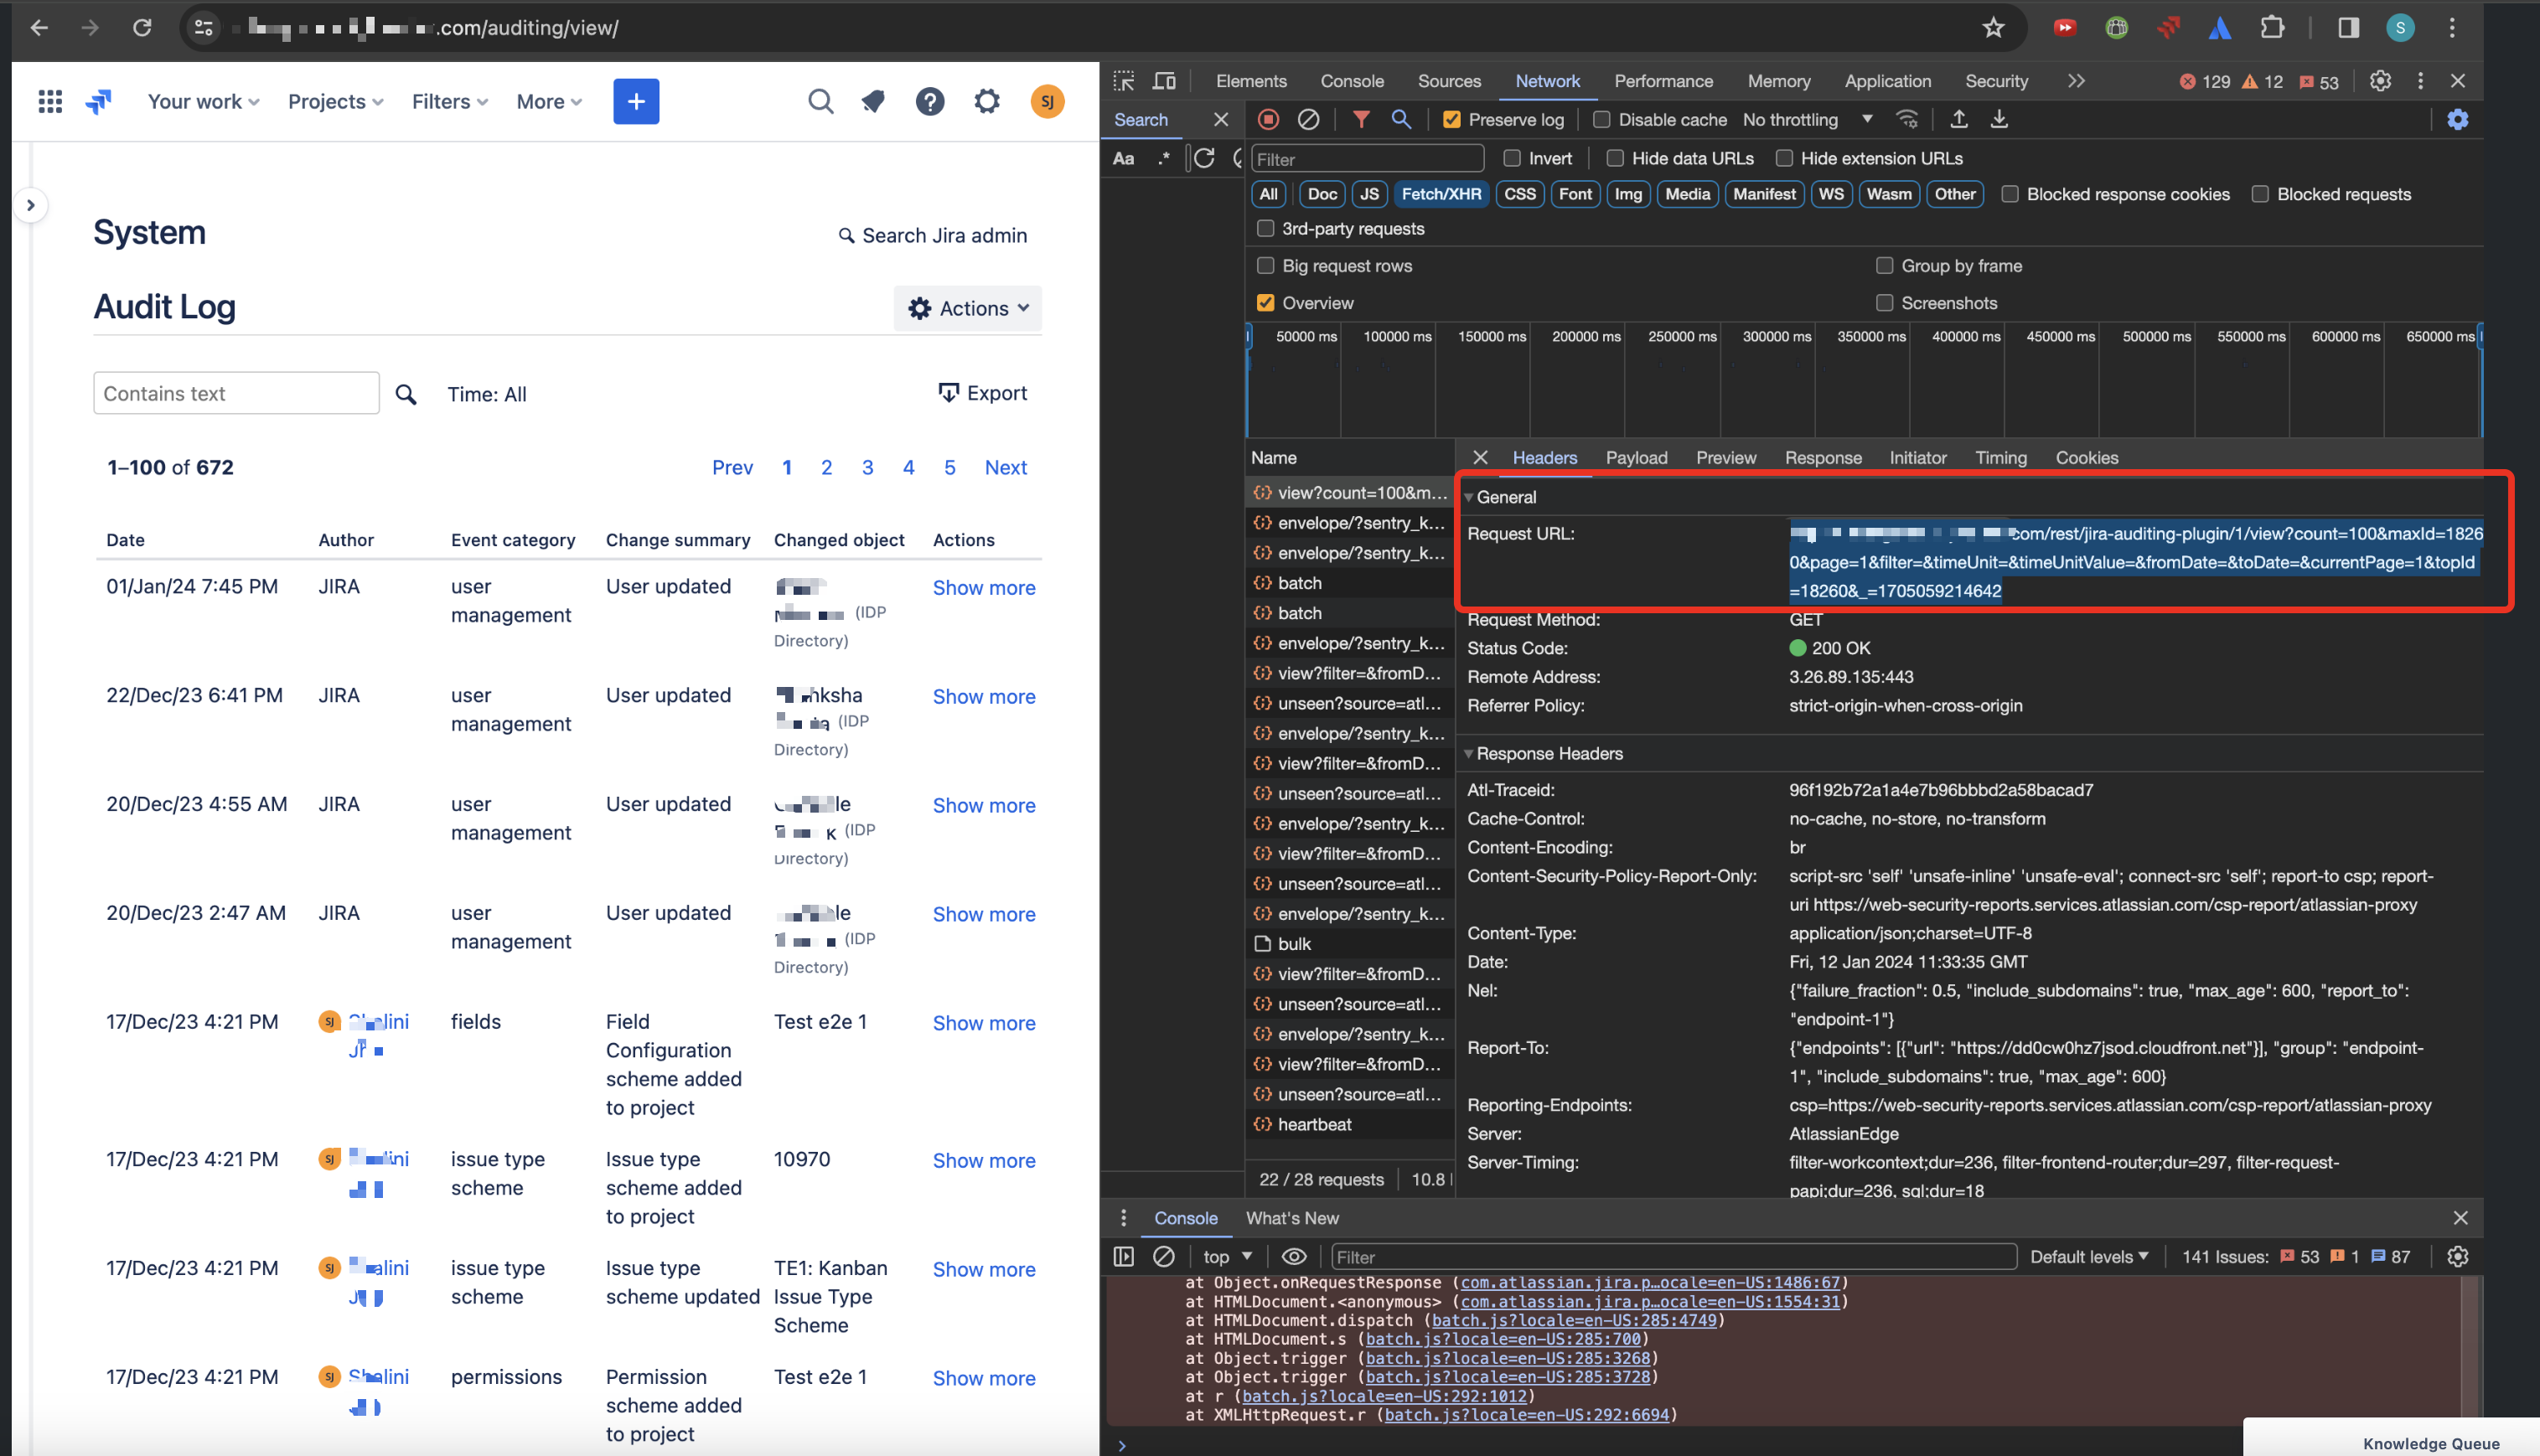Click the Contains text search field

pos(236,393)
